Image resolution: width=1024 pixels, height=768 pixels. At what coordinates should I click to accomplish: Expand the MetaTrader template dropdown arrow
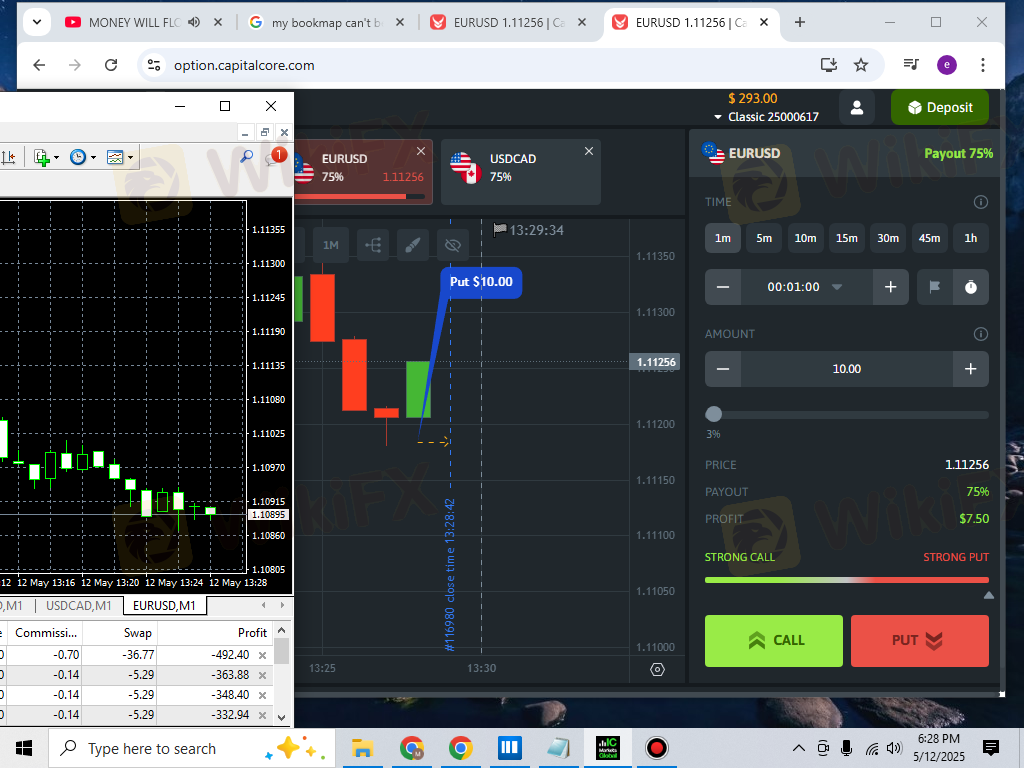[x=56, y=158]
